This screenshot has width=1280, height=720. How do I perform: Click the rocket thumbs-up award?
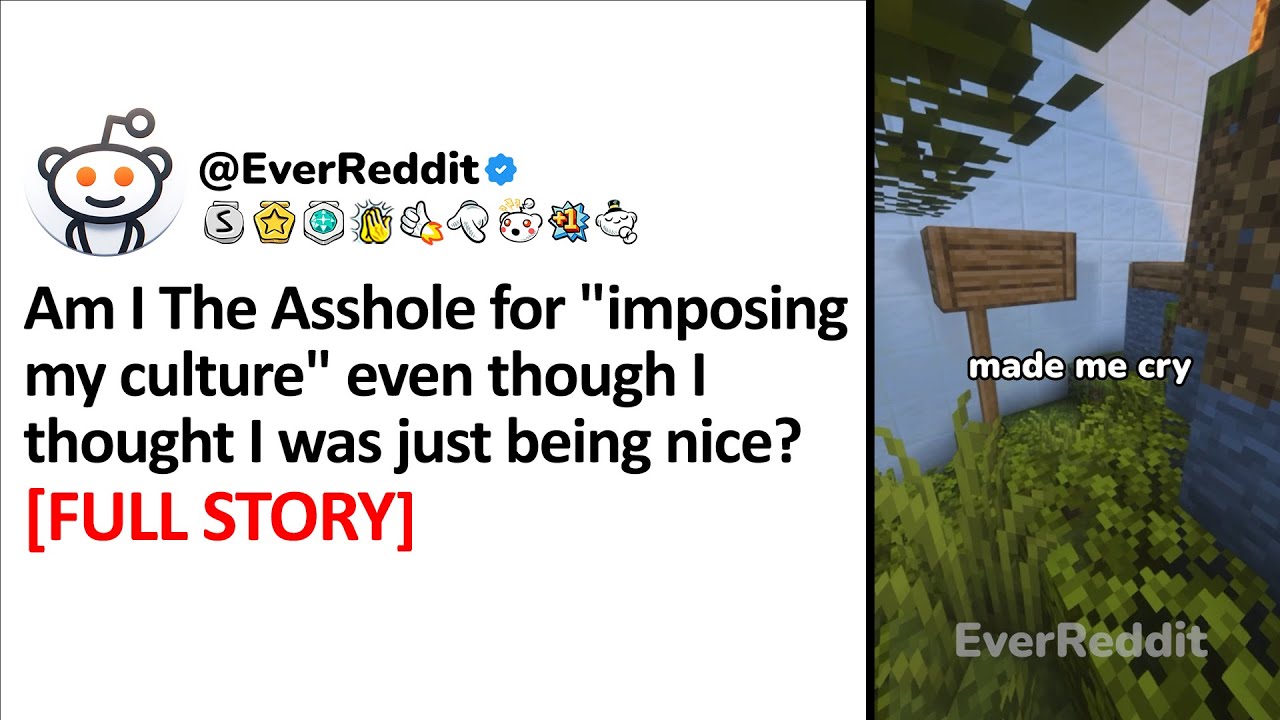pos(422,224)
